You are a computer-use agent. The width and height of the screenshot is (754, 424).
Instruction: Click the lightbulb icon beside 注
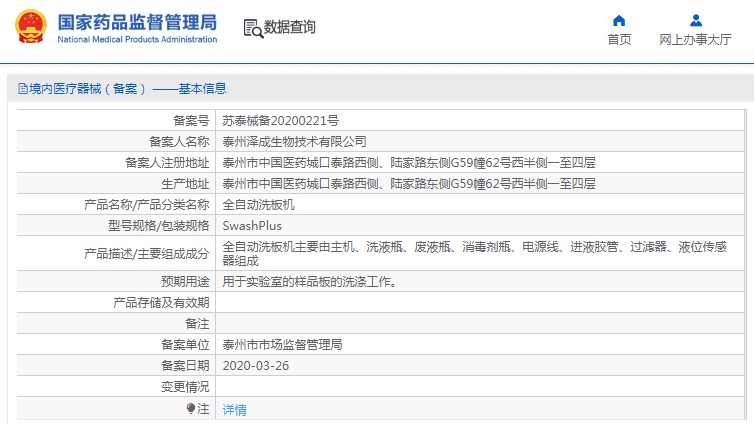click(x=191, y=409)
